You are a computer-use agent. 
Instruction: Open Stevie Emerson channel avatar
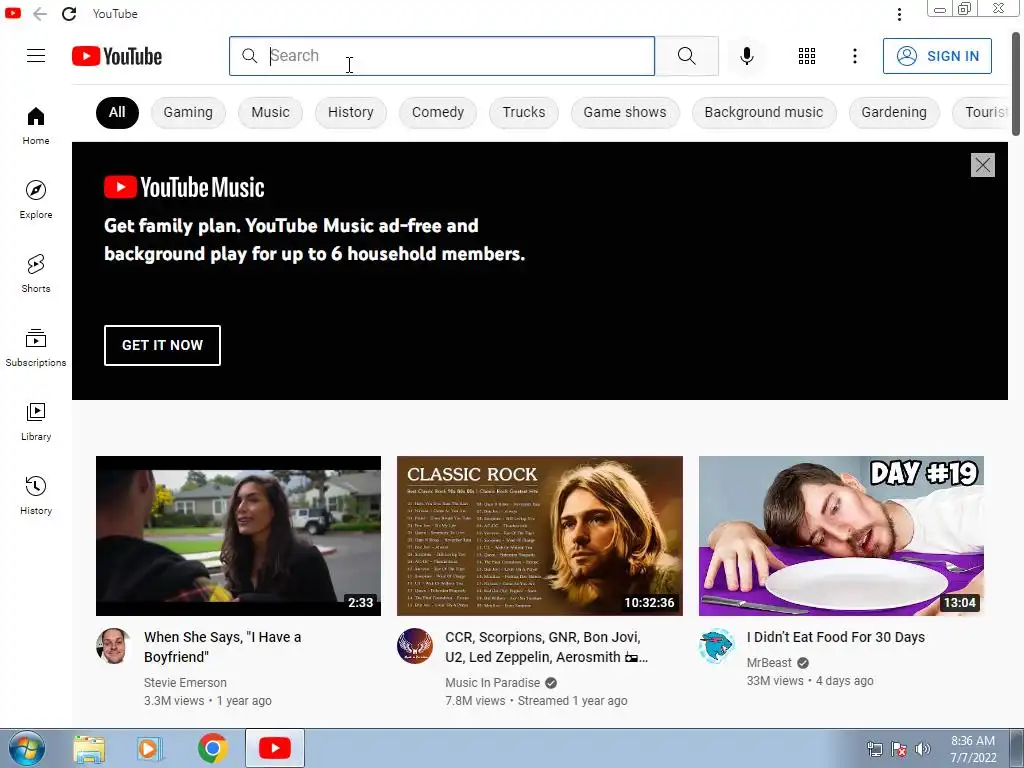(114, 646)
